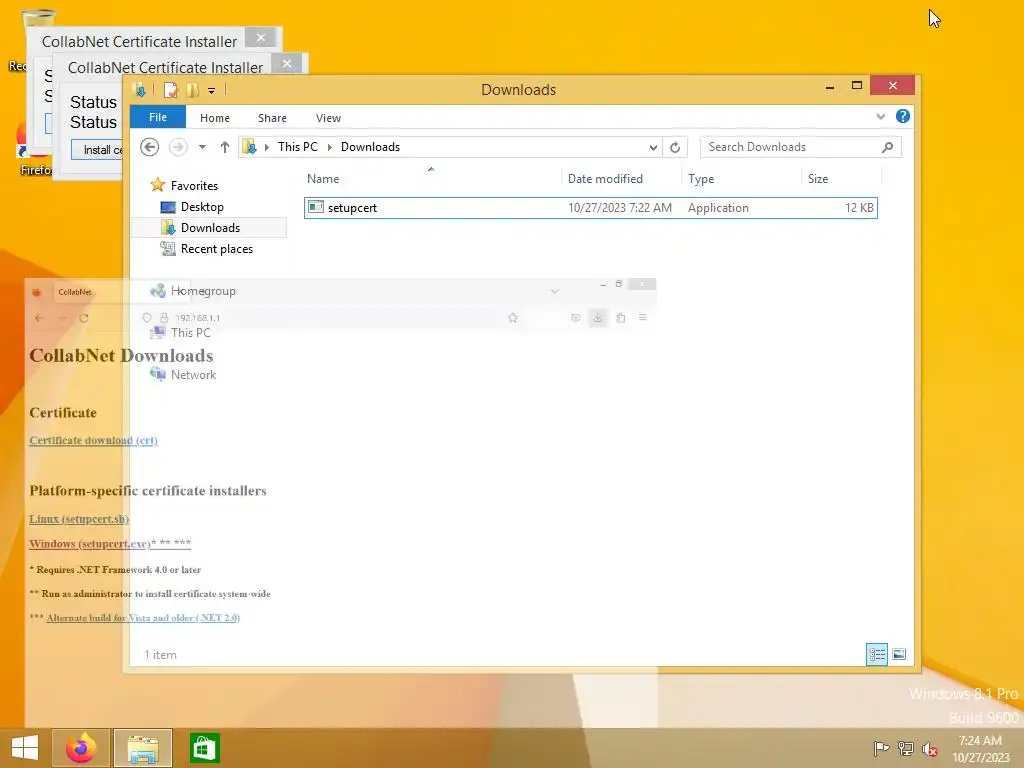1024x768 pixels.
Task: Select This PC in navigation pane
Action: point(191,332)
